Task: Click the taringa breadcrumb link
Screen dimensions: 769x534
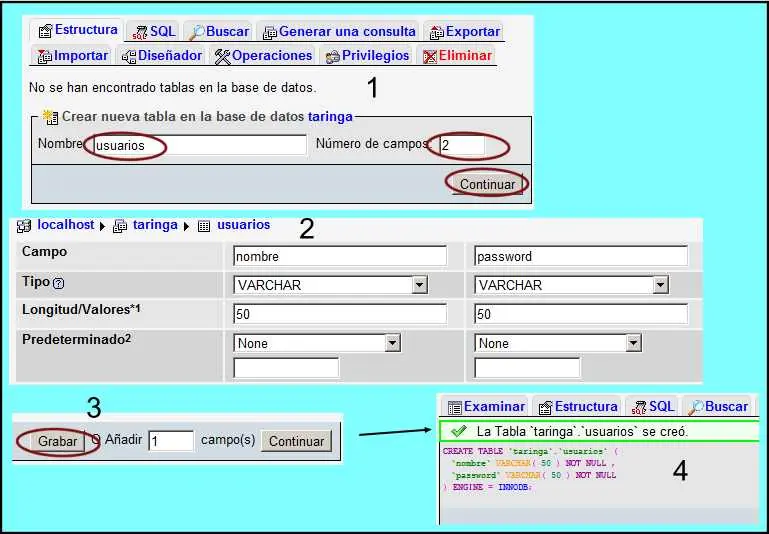Action: (x=155, y=225)
